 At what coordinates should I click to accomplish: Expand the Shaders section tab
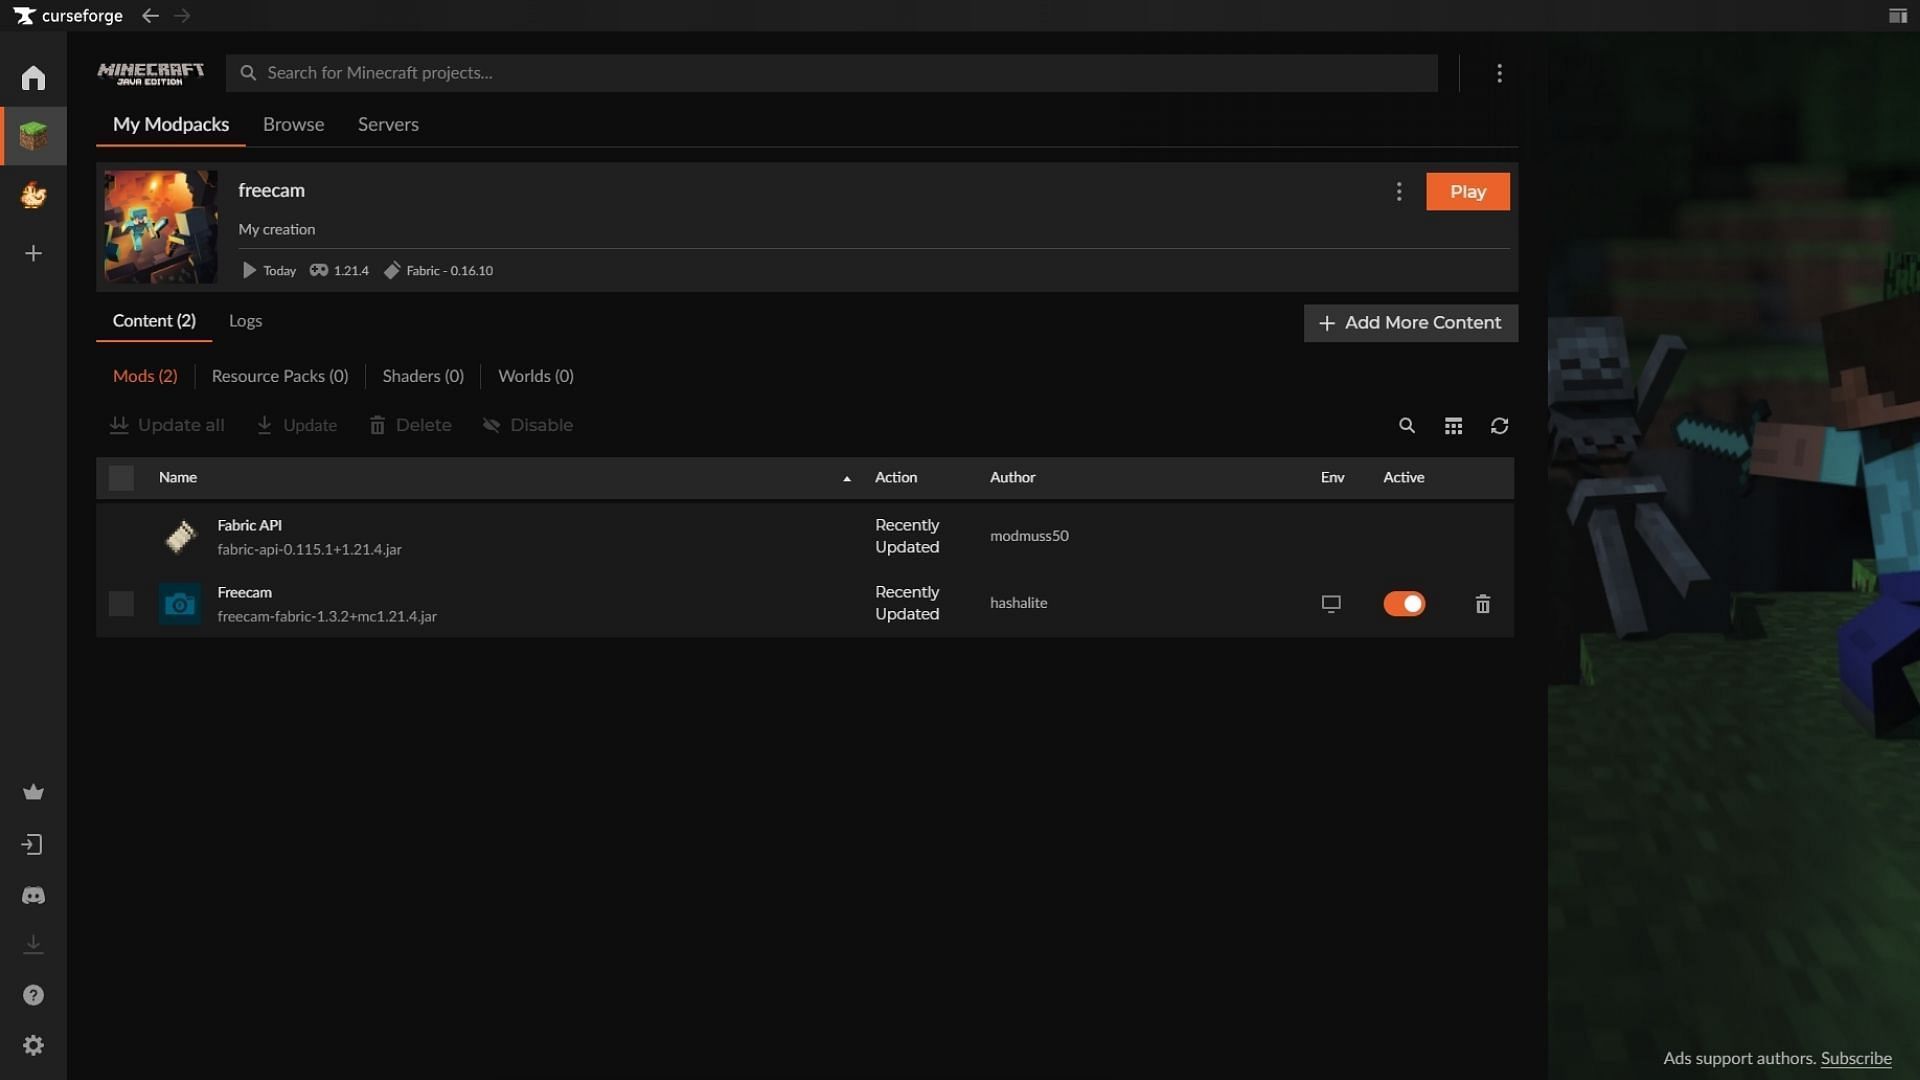[x=422, y=376]
